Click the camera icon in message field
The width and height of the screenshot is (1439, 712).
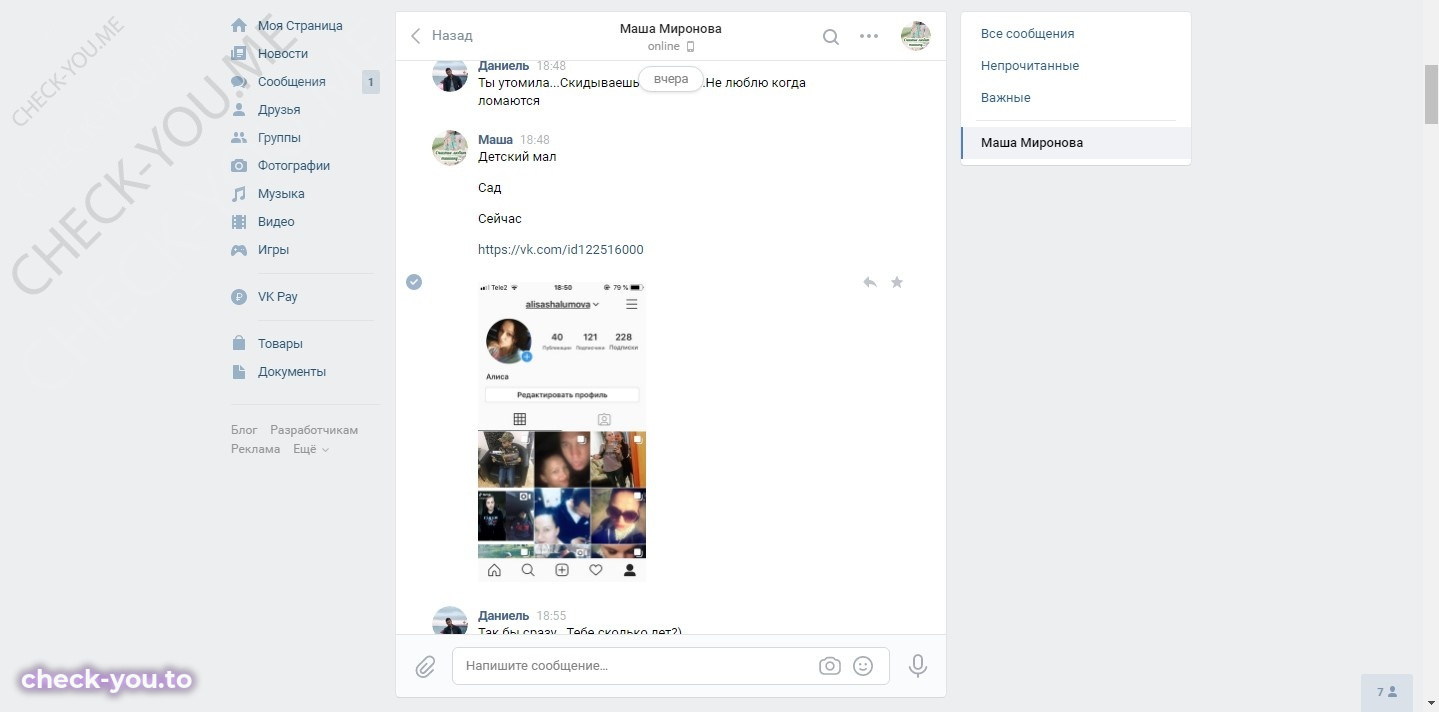coord(829,666)
